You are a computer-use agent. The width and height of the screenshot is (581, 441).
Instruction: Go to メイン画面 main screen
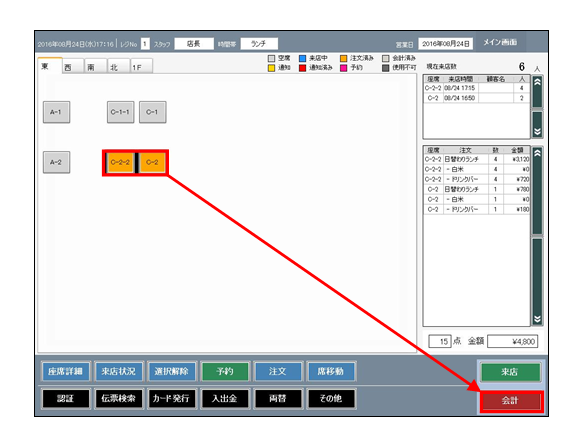click(x=500, y=42)
